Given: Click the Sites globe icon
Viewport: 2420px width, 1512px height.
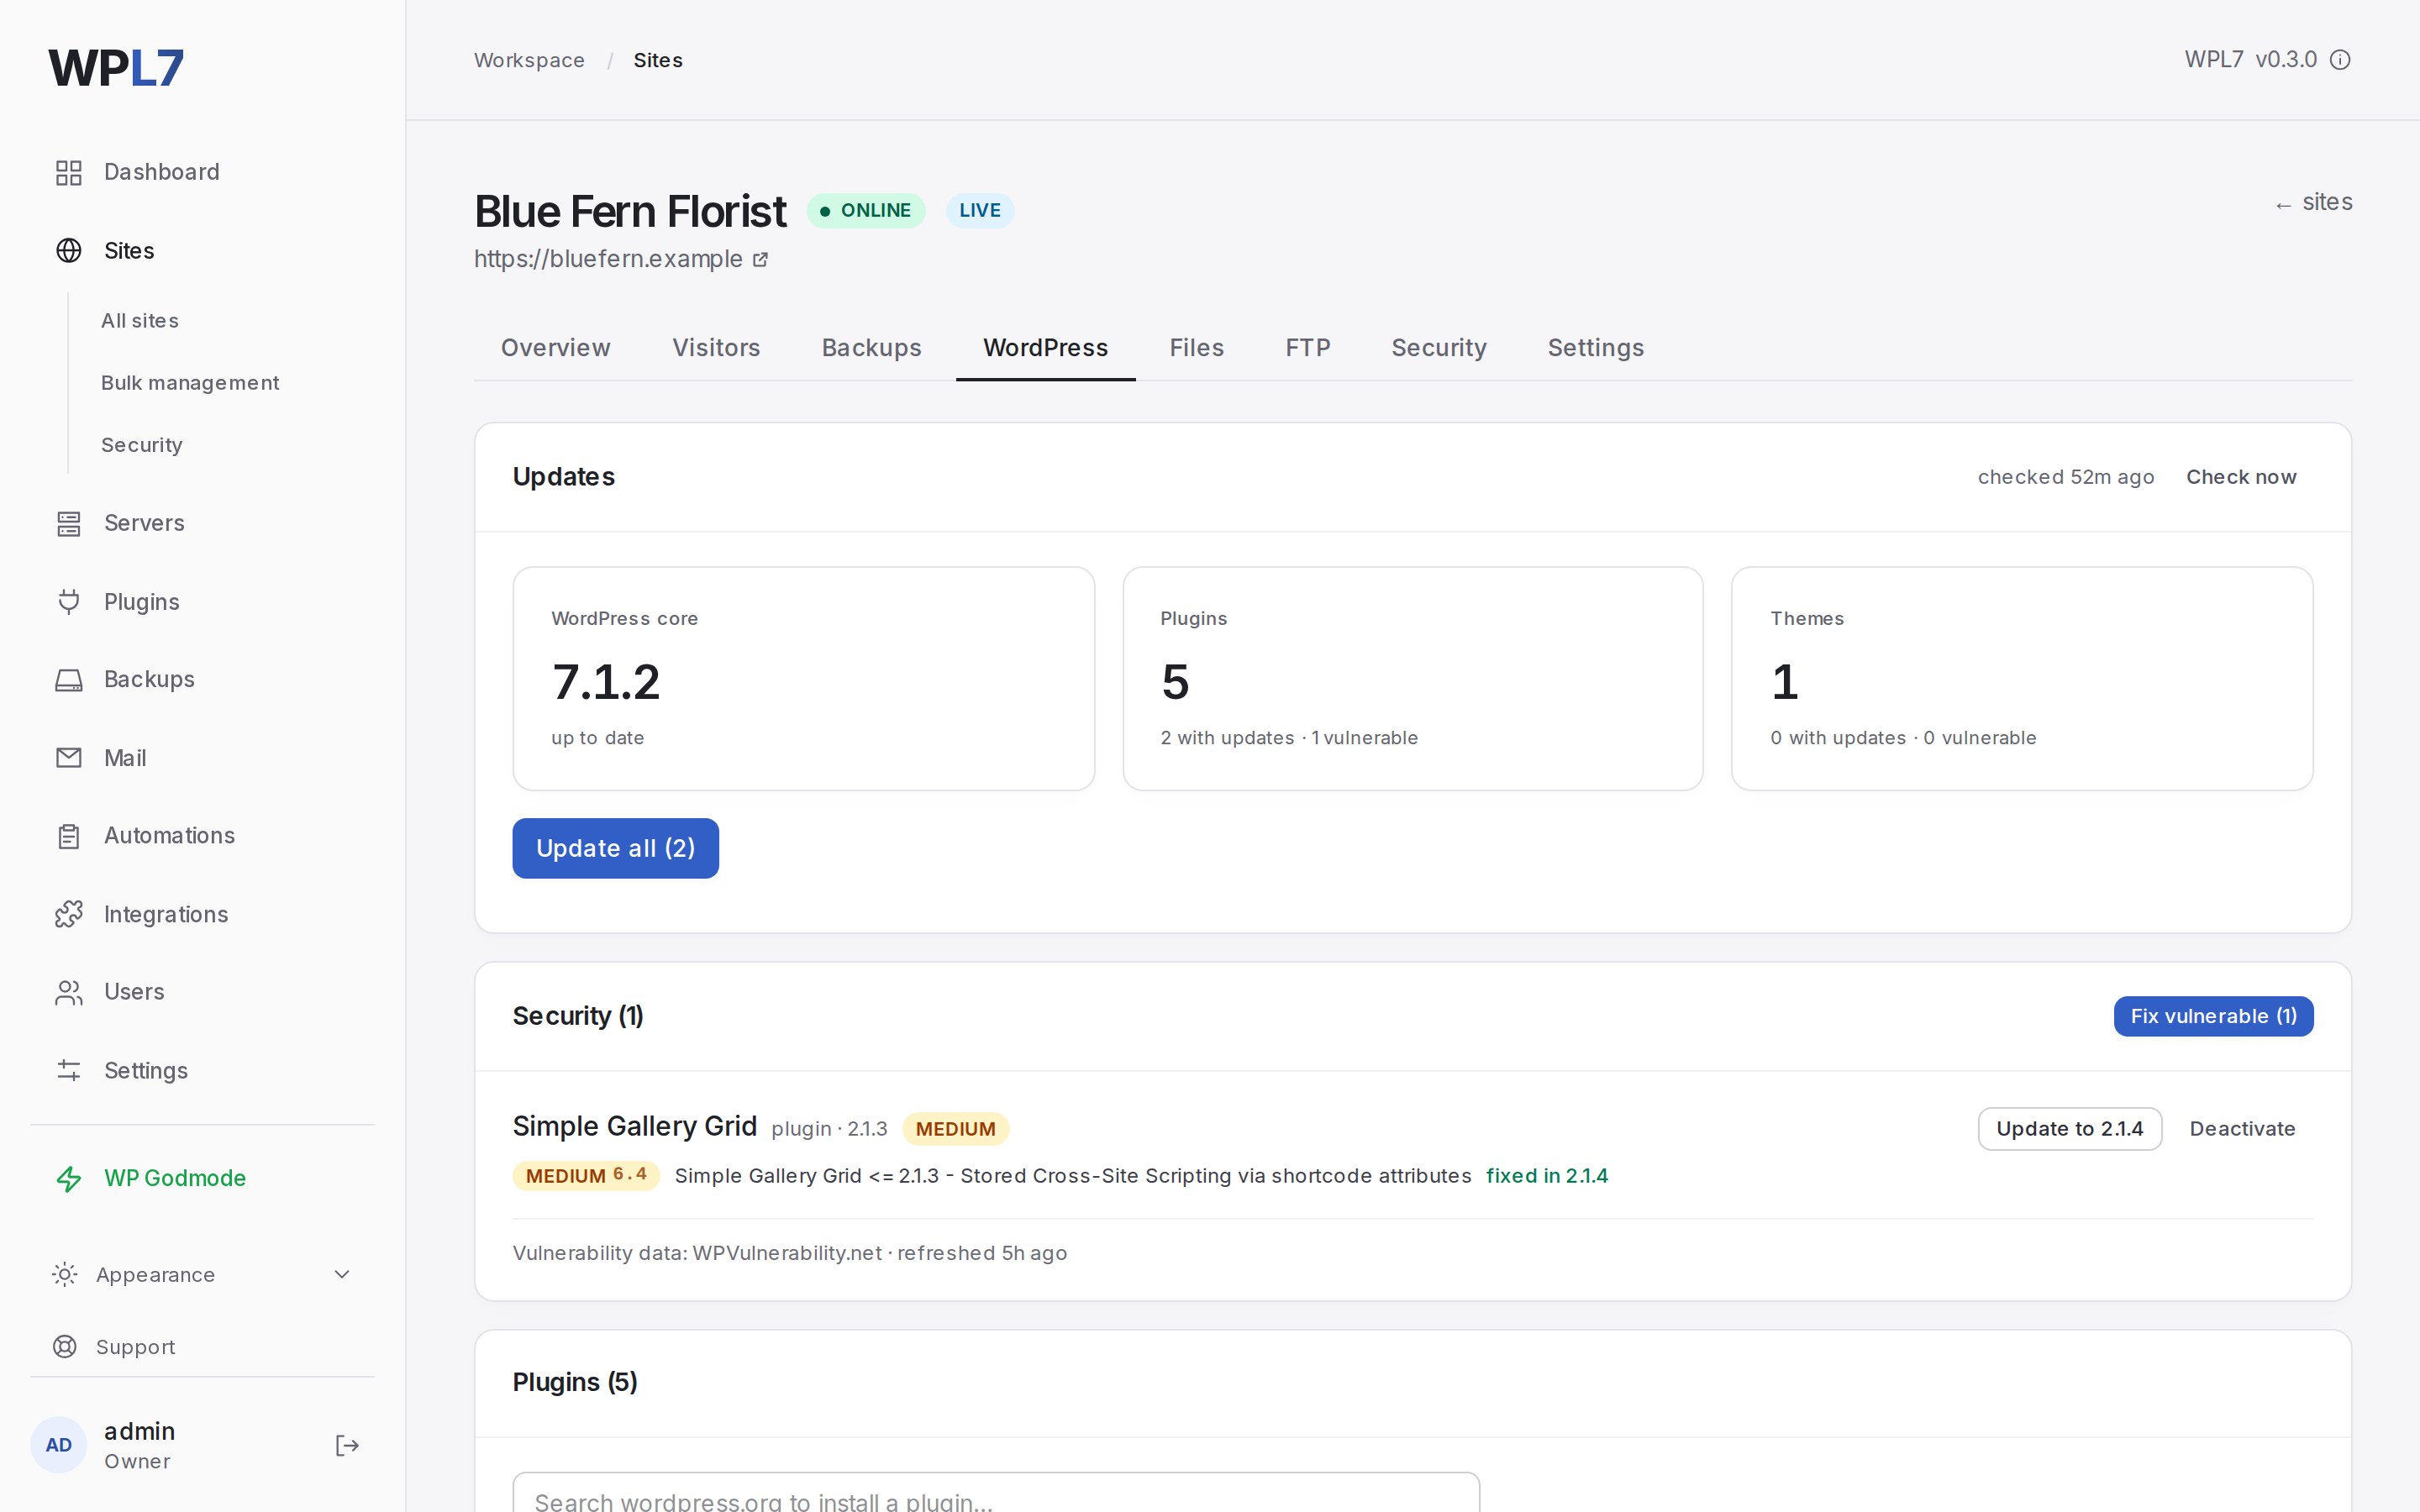Looking at the screenshot, I should (68, 250).
